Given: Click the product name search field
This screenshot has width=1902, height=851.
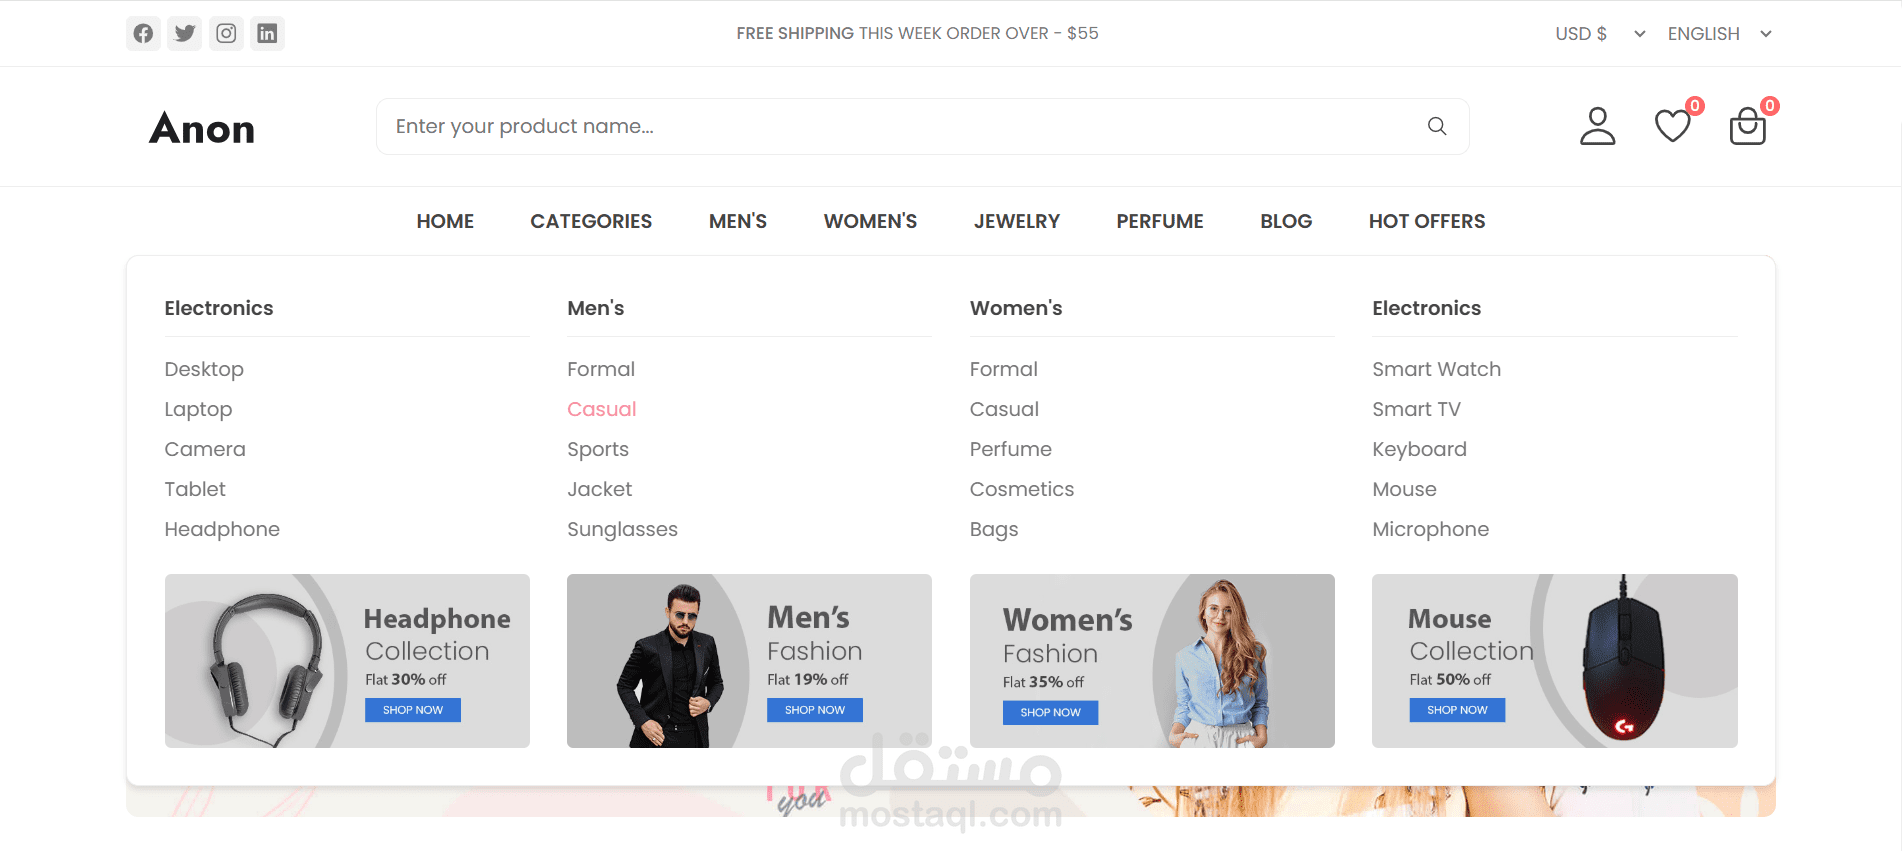Looking at the screenshot, I should click(x=922, y=126).
